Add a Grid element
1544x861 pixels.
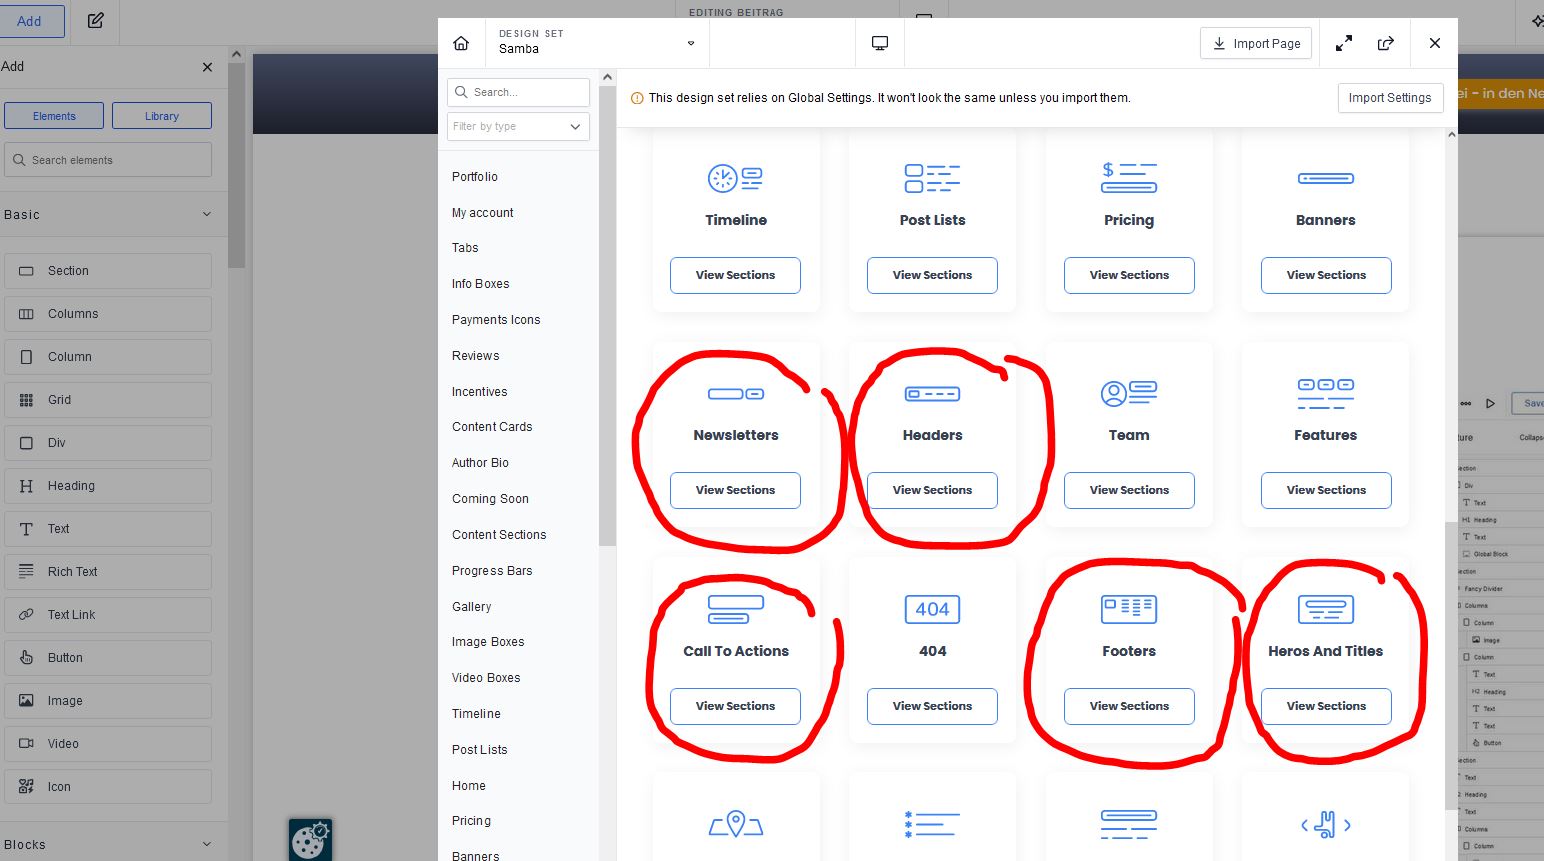[108, 400]
